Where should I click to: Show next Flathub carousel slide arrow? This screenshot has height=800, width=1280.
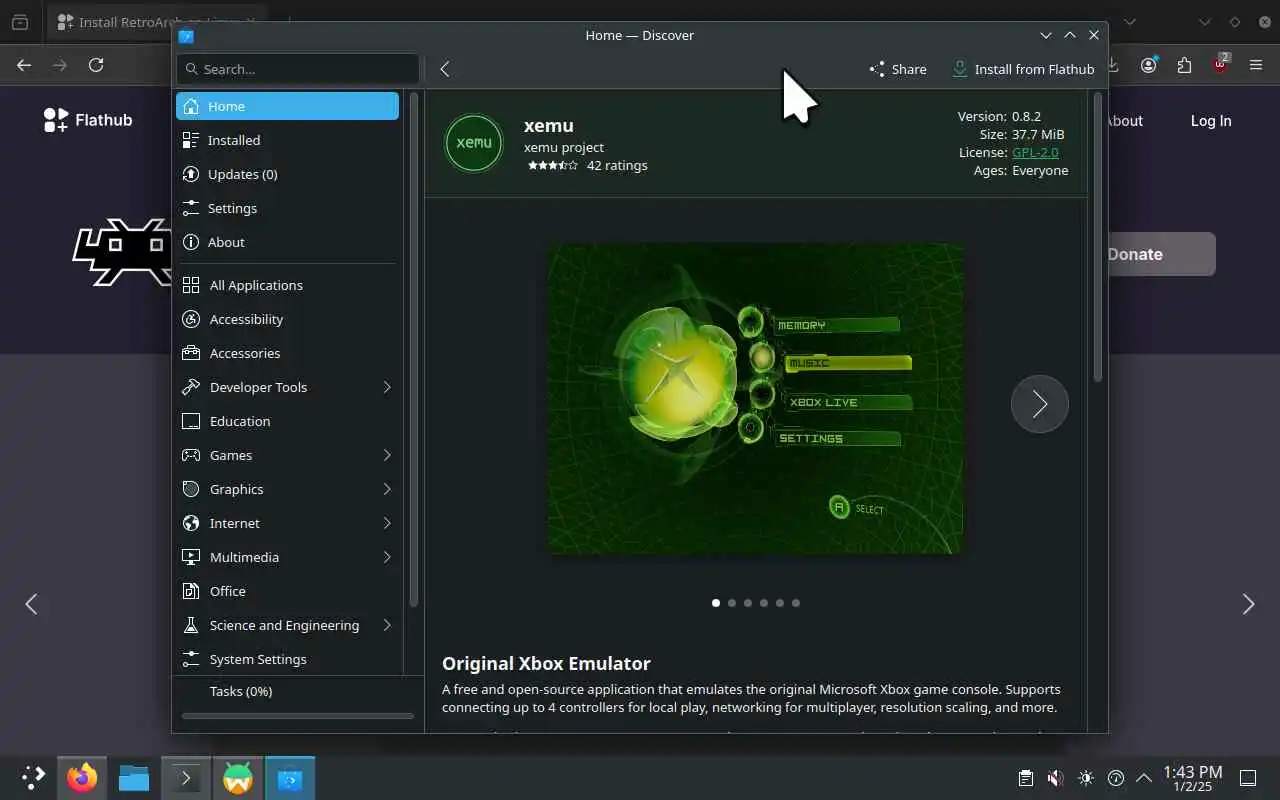pos(1248,604)
